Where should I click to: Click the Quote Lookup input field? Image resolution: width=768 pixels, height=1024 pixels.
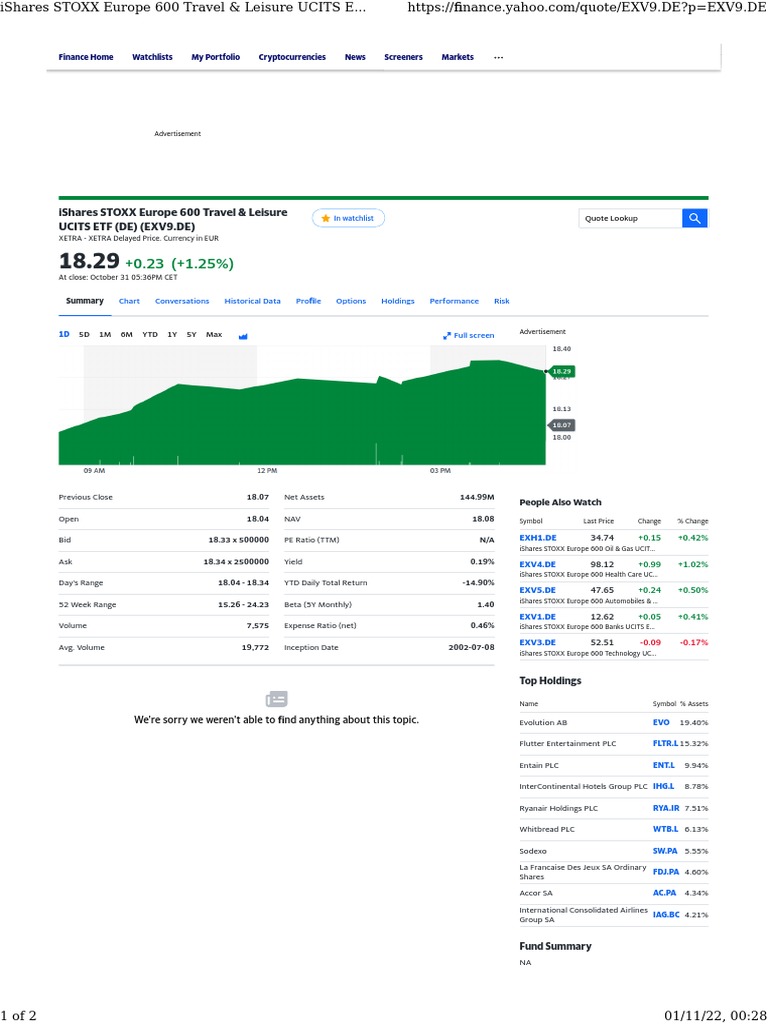tap(630, 218)
